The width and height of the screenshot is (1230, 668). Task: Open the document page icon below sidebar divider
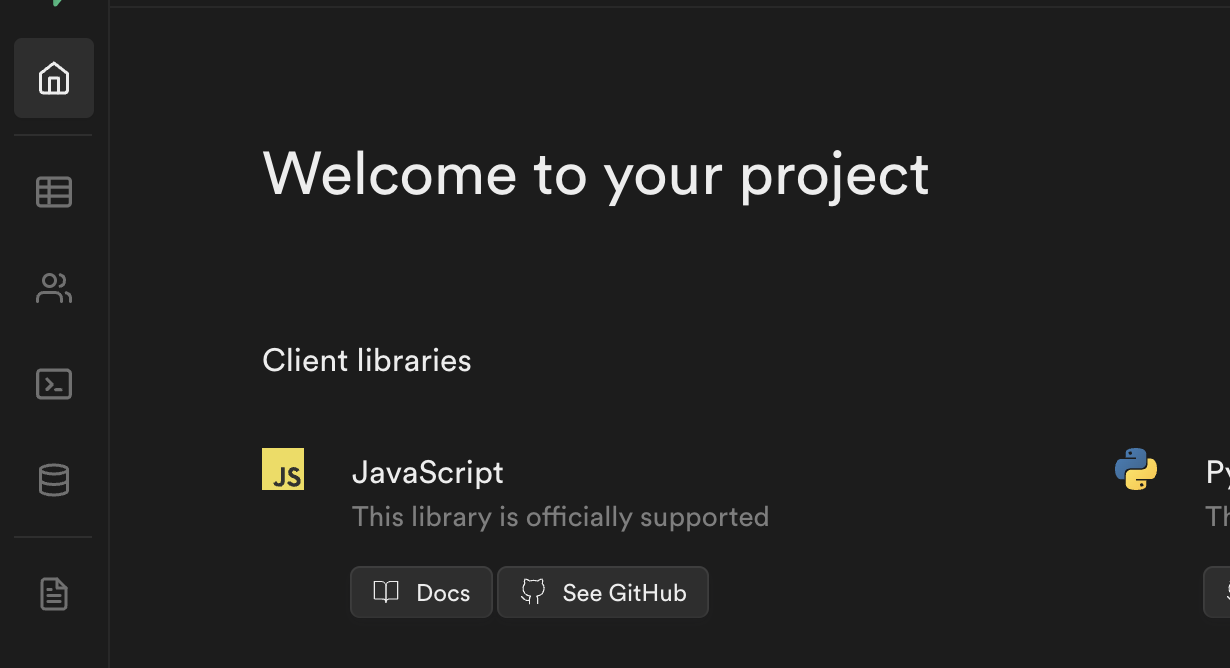tap(54, 594)
